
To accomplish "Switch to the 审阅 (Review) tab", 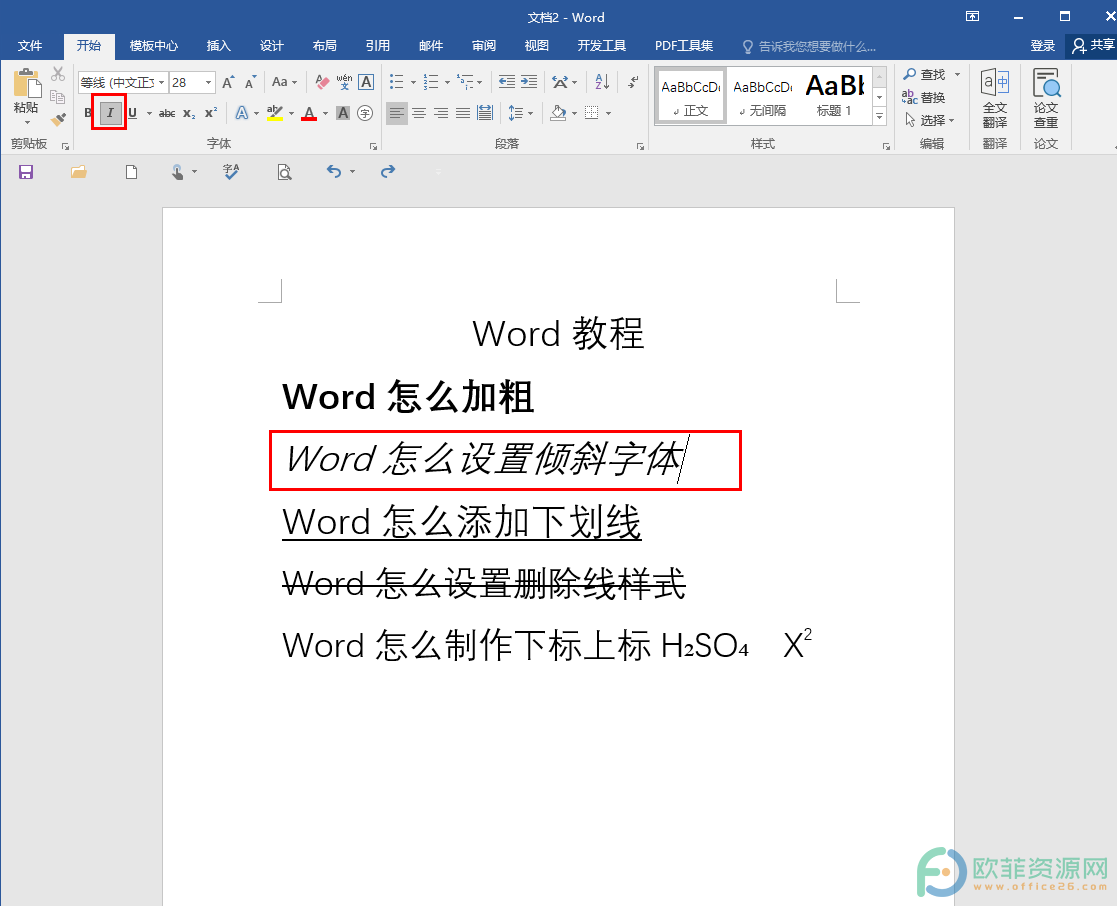I will click(484, 46).
